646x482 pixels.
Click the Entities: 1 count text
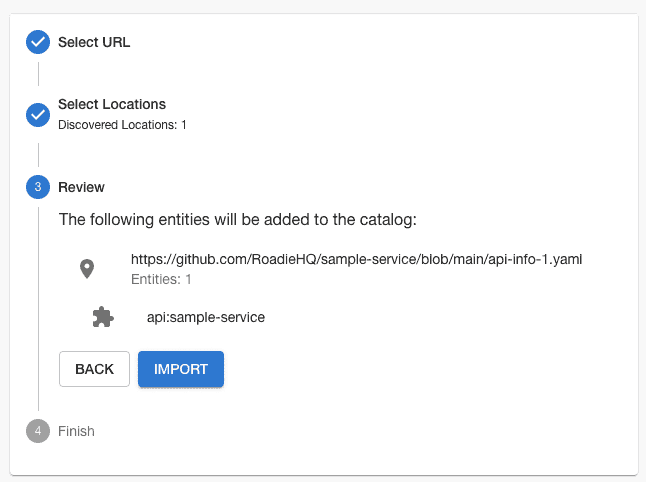[161, 279]
